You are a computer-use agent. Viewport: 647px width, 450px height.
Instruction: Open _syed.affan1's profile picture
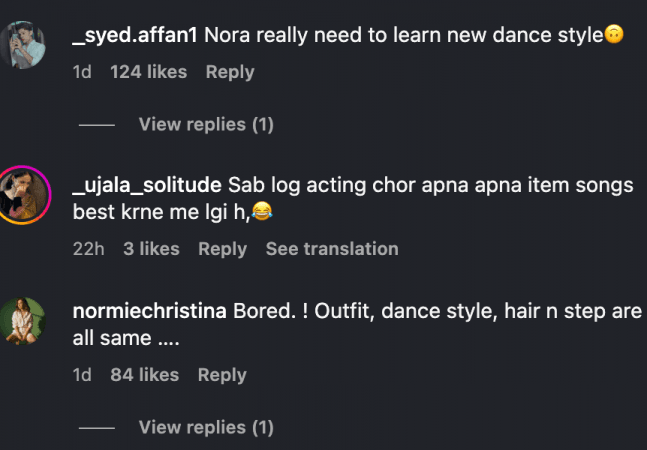pos(24,45)
